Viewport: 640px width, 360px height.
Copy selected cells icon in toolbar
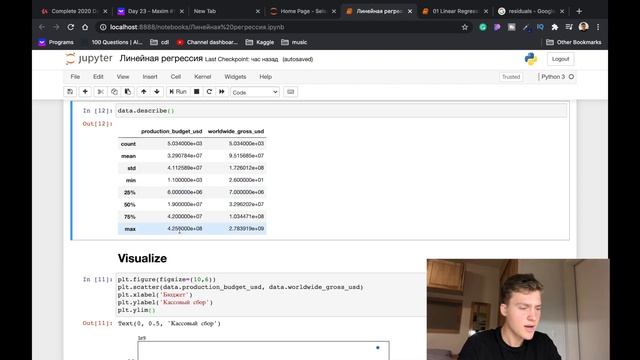(114, 92)
